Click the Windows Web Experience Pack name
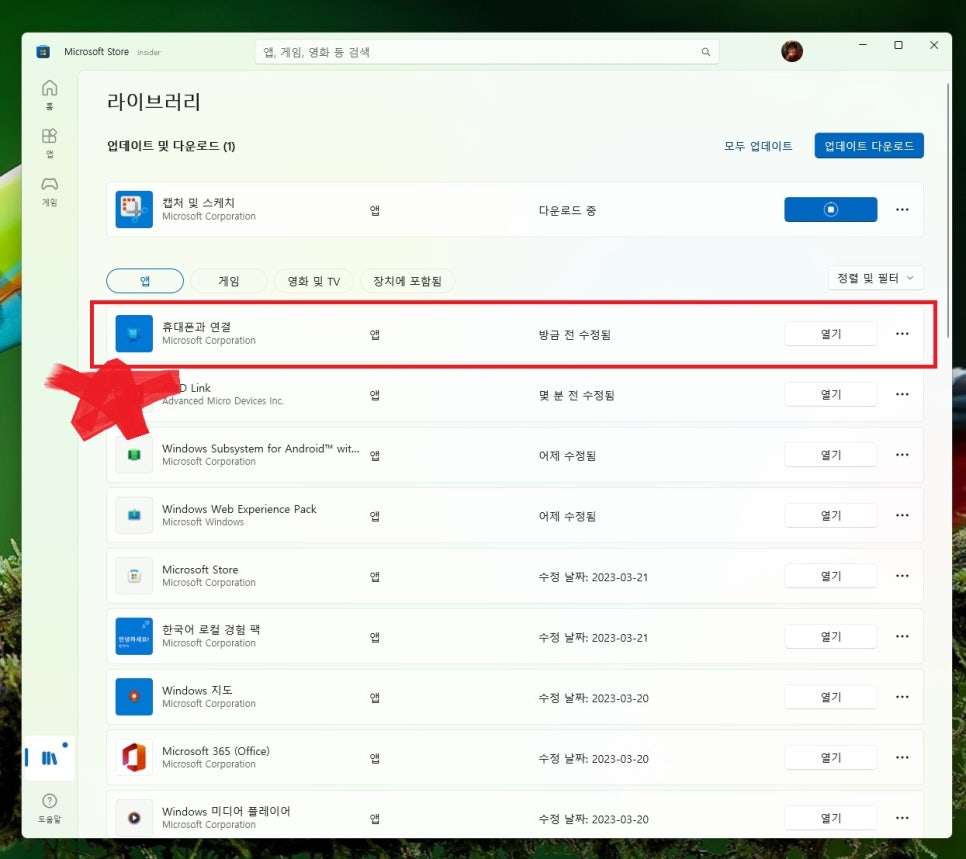Image resolution: width=966 pixels, height=859 pixels. (239, 509)
